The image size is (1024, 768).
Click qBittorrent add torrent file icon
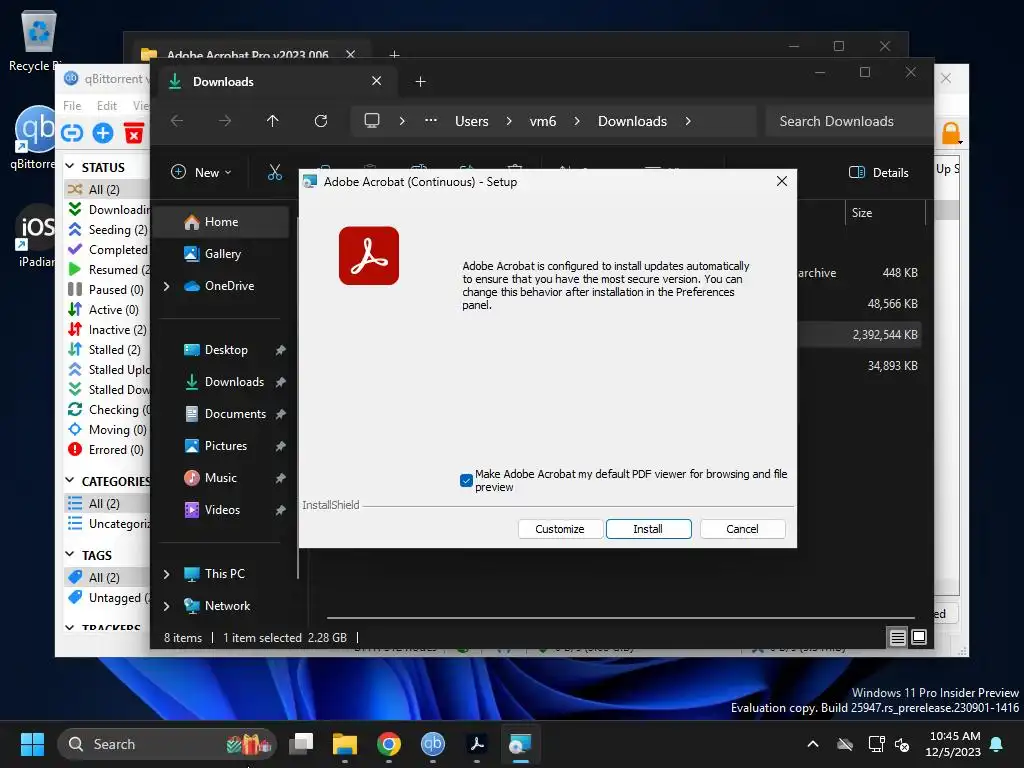point(103,133)
